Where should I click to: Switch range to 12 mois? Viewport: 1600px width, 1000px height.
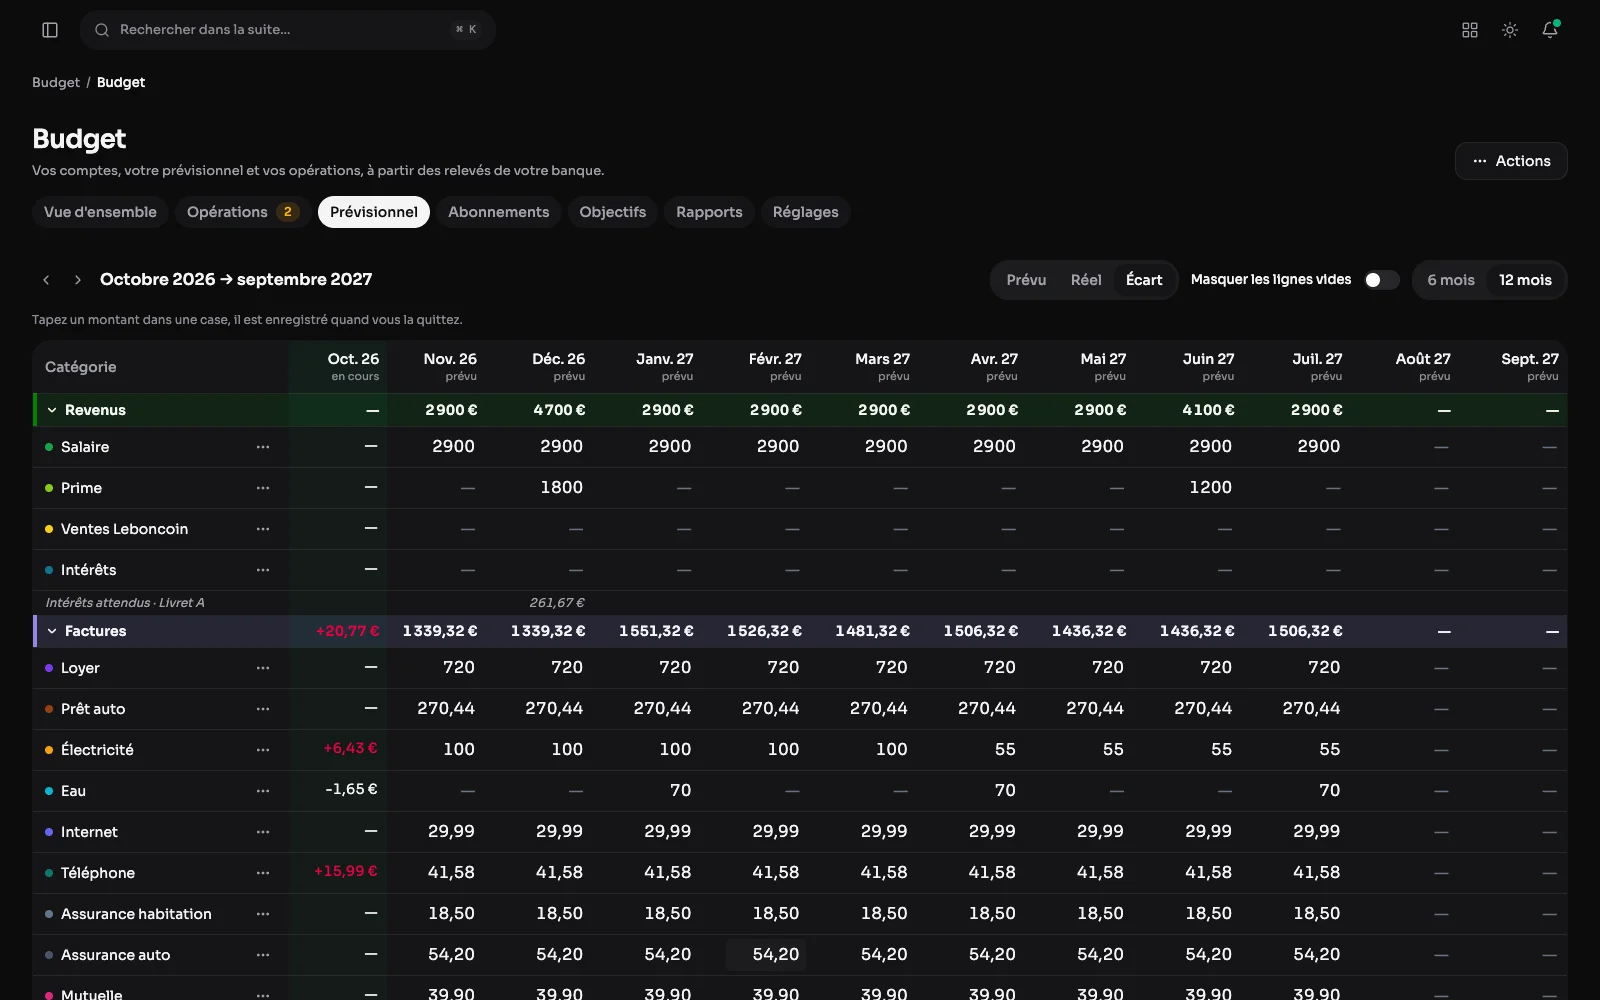[1525, 280]
